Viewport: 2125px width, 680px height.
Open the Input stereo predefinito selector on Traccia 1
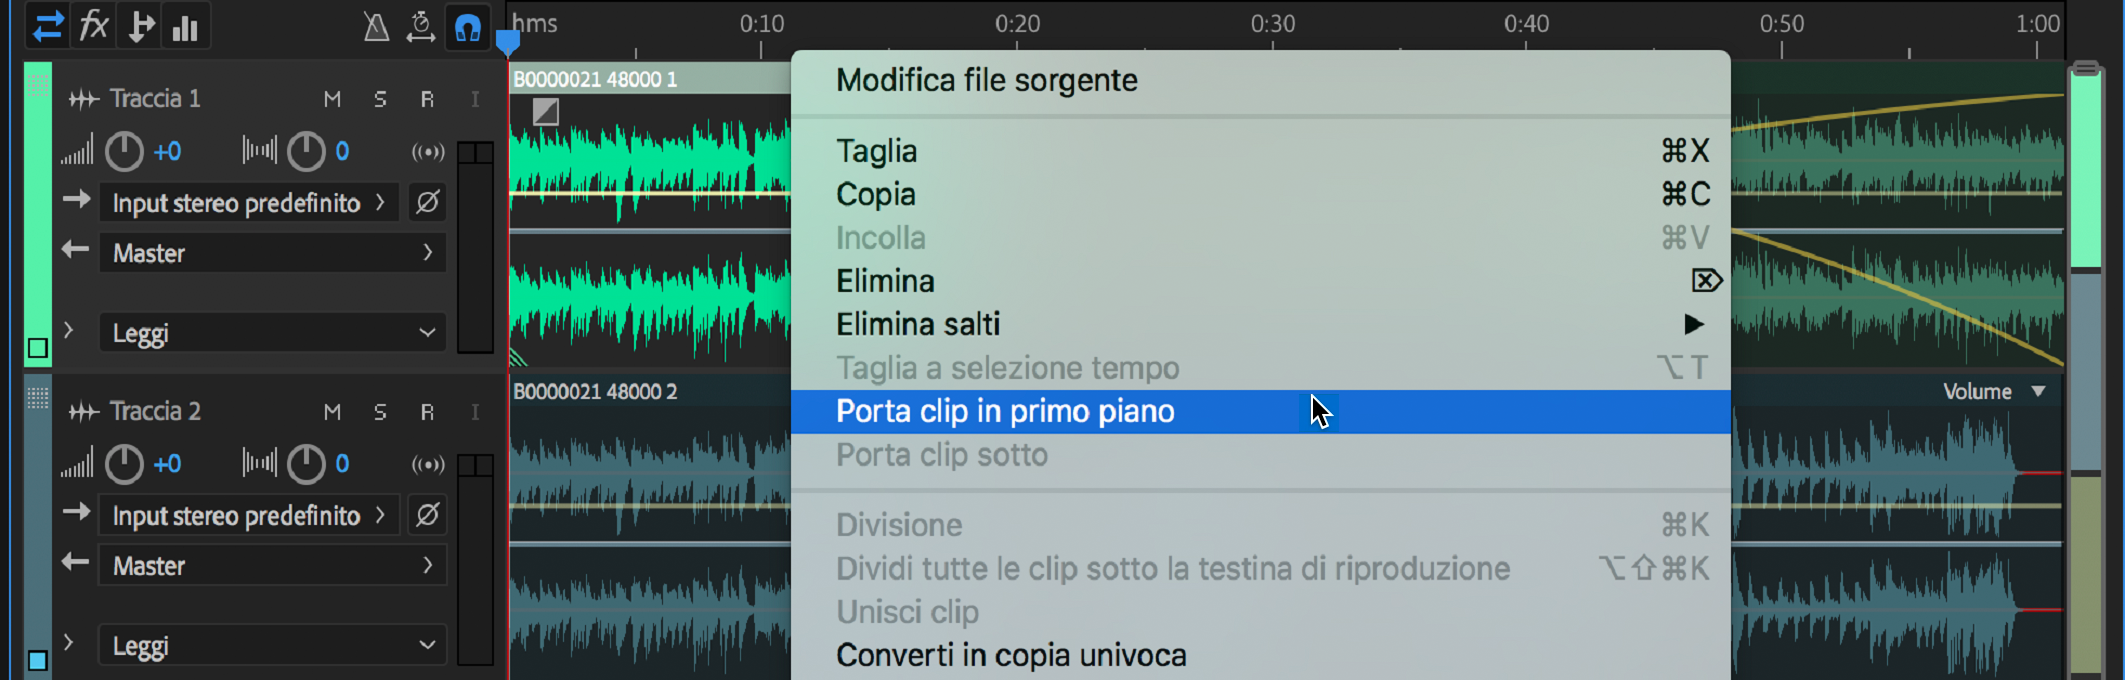click(247, 202)
